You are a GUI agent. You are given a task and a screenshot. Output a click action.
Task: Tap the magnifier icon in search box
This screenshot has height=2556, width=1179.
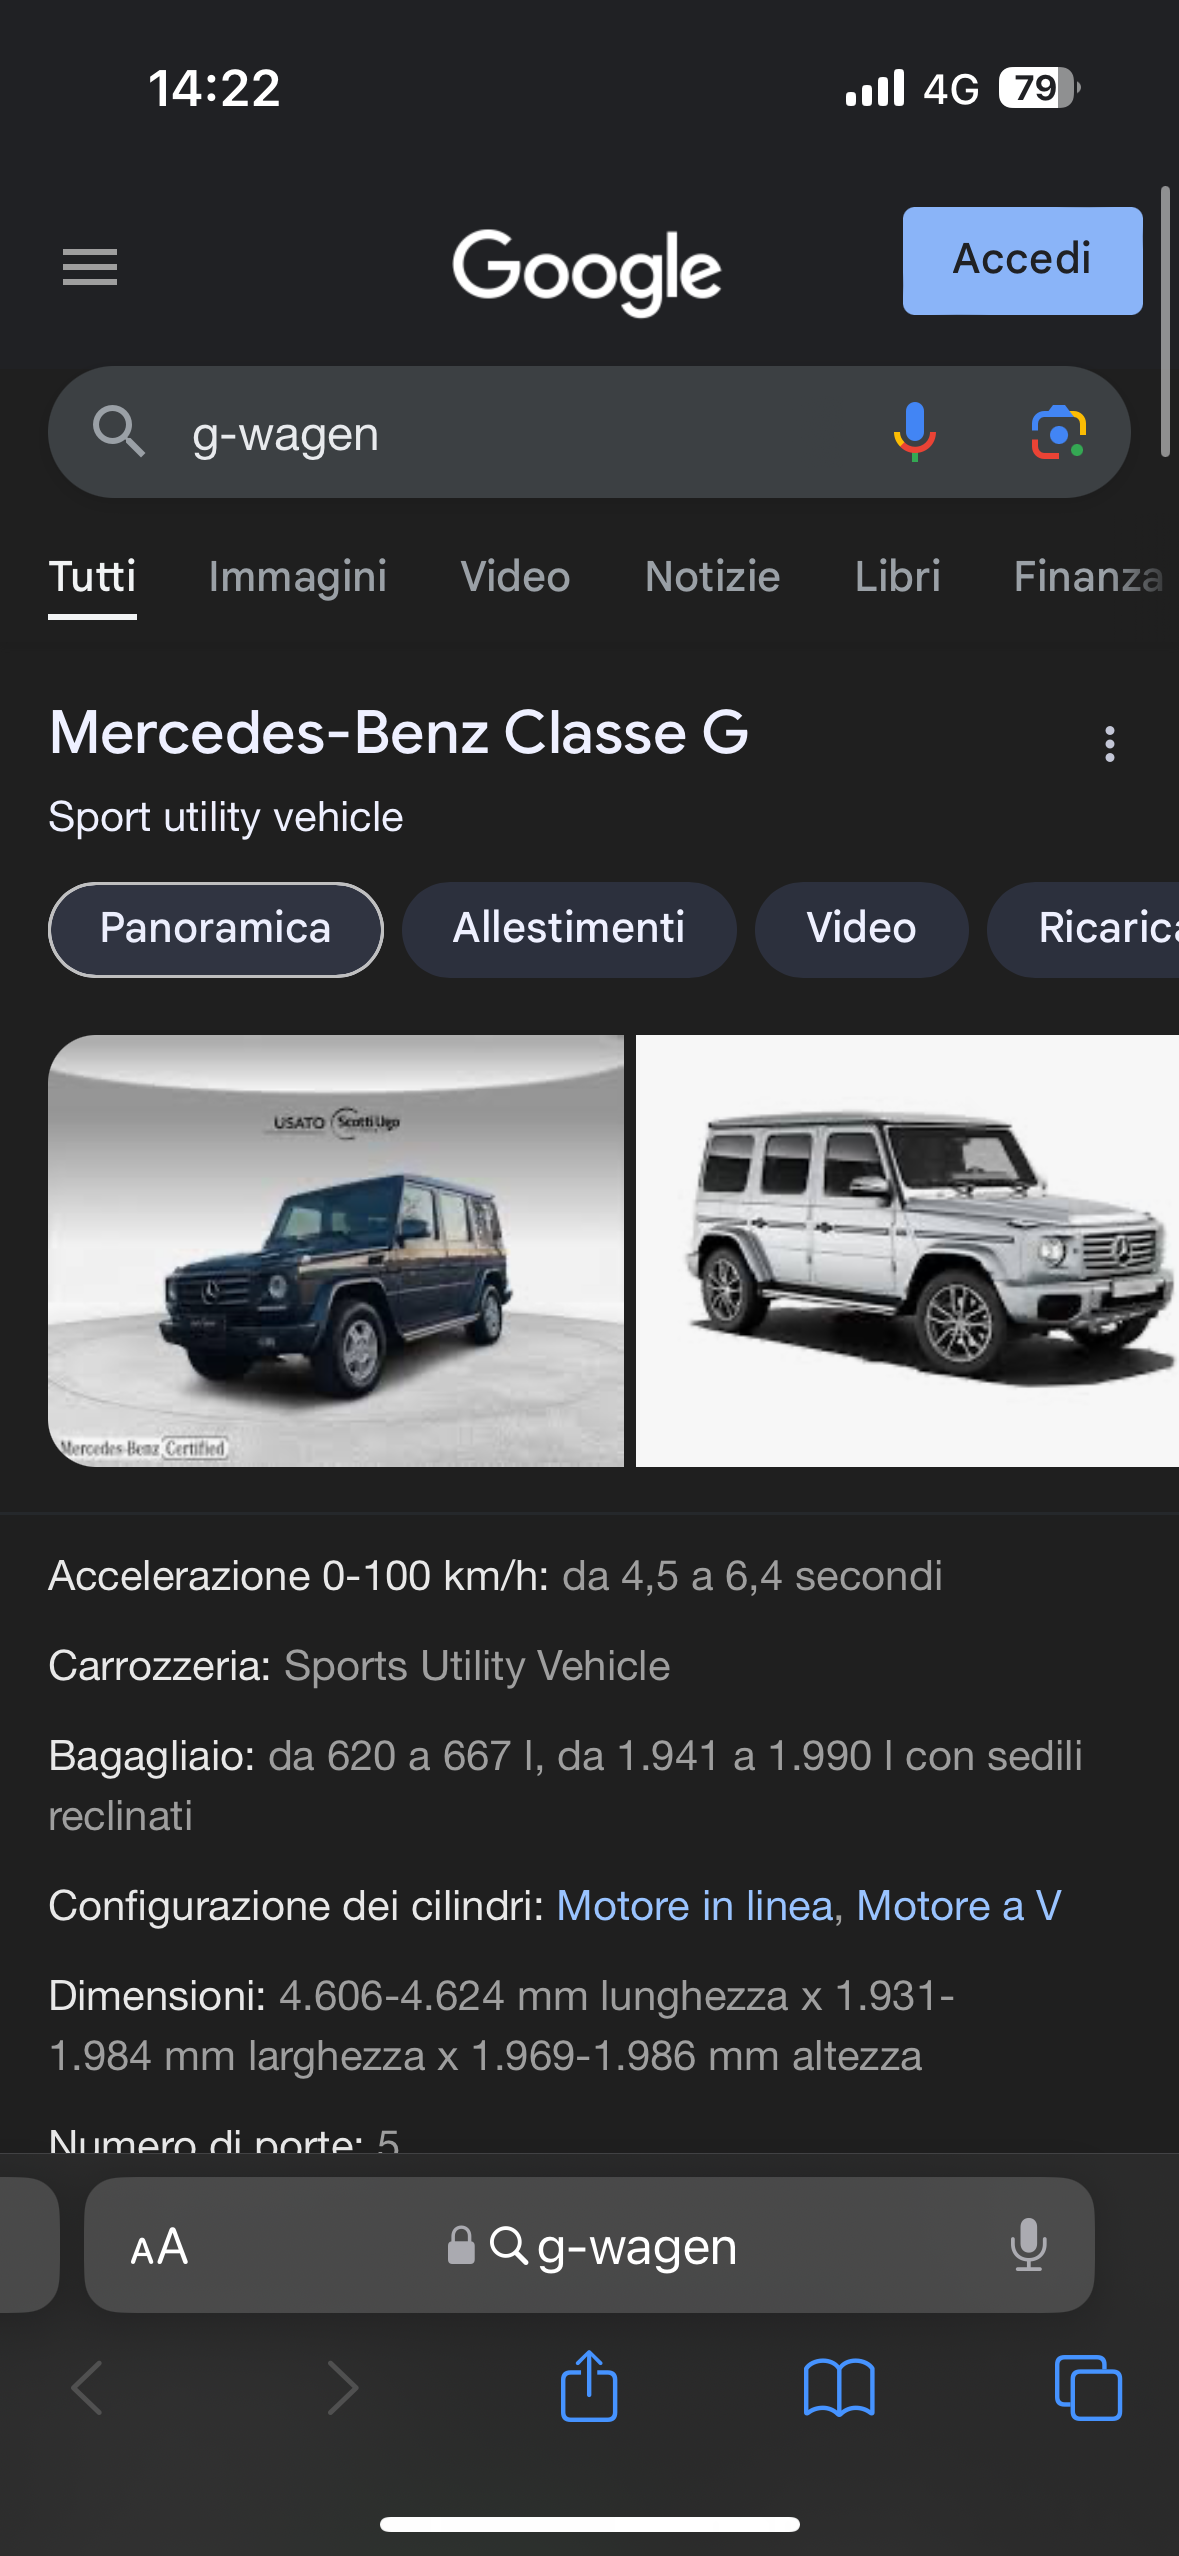(118, 432)
